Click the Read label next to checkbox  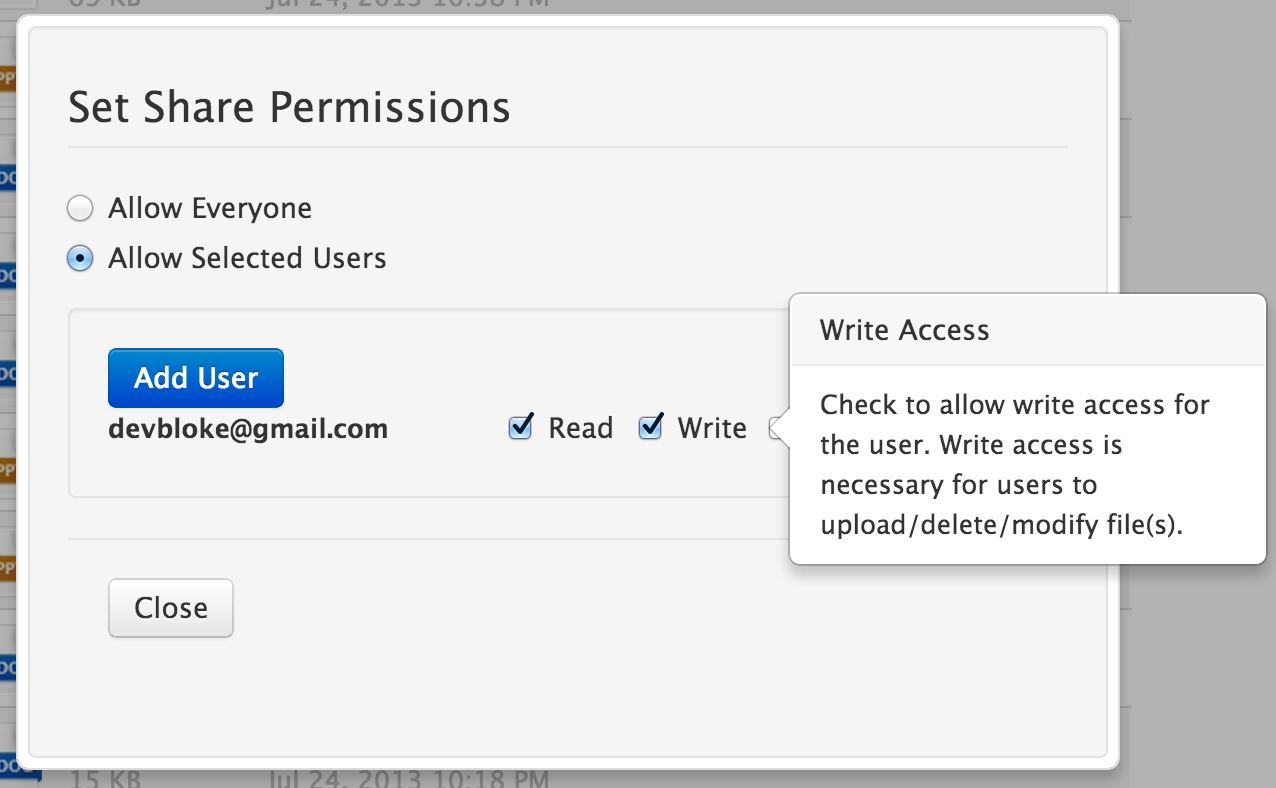click(x=581, y=428)
